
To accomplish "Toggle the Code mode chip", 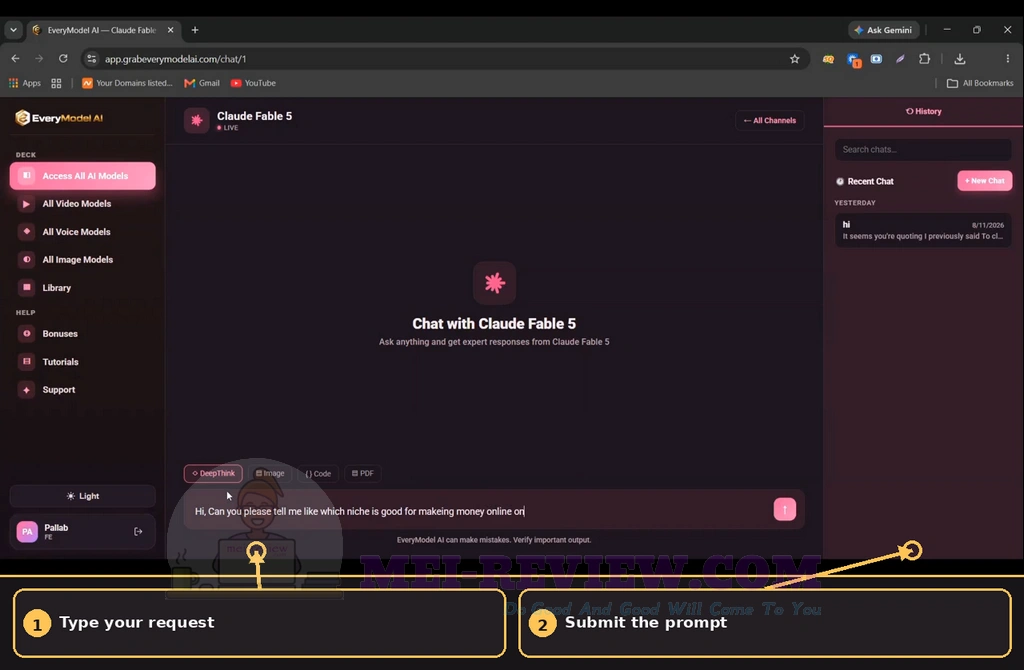I will point(318,473).
